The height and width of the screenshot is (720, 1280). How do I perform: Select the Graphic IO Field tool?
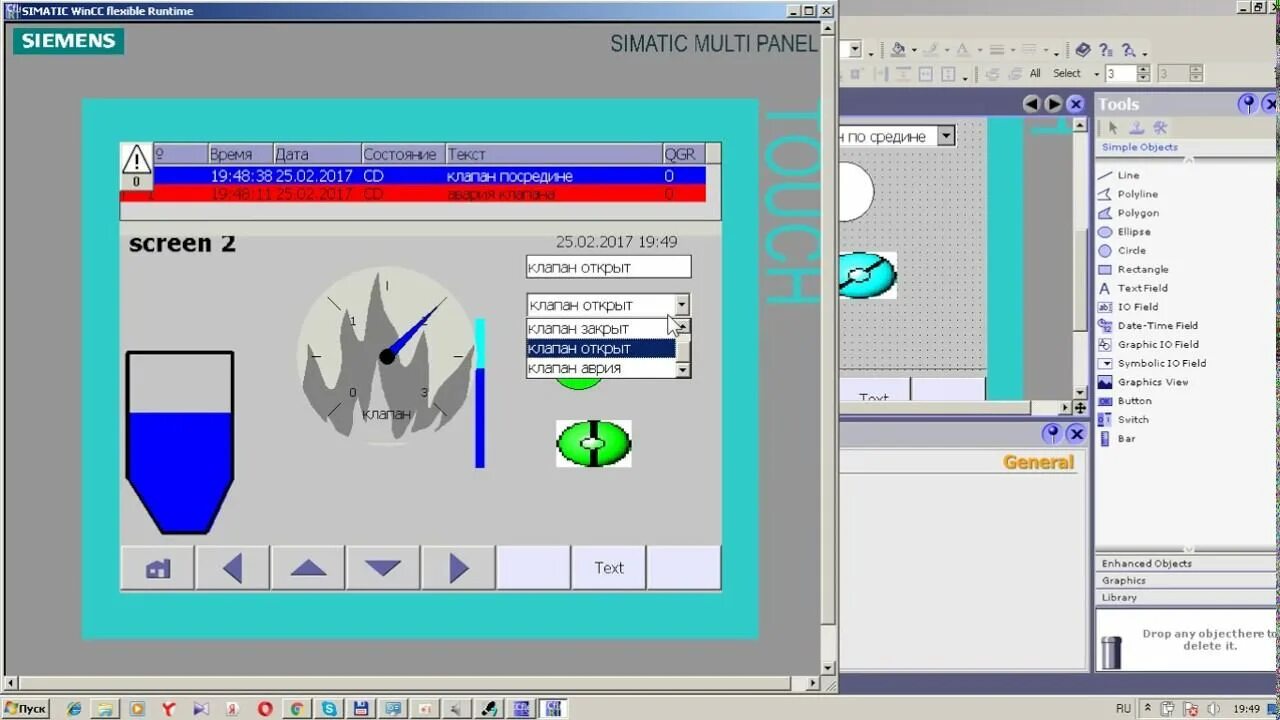coord(1148,344)
